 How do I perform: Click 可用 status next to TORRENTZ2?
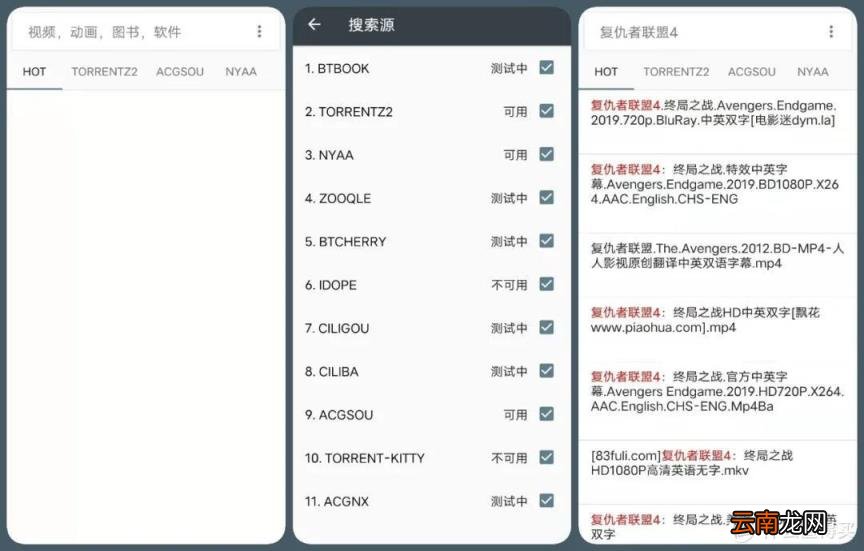pos(515,112)
